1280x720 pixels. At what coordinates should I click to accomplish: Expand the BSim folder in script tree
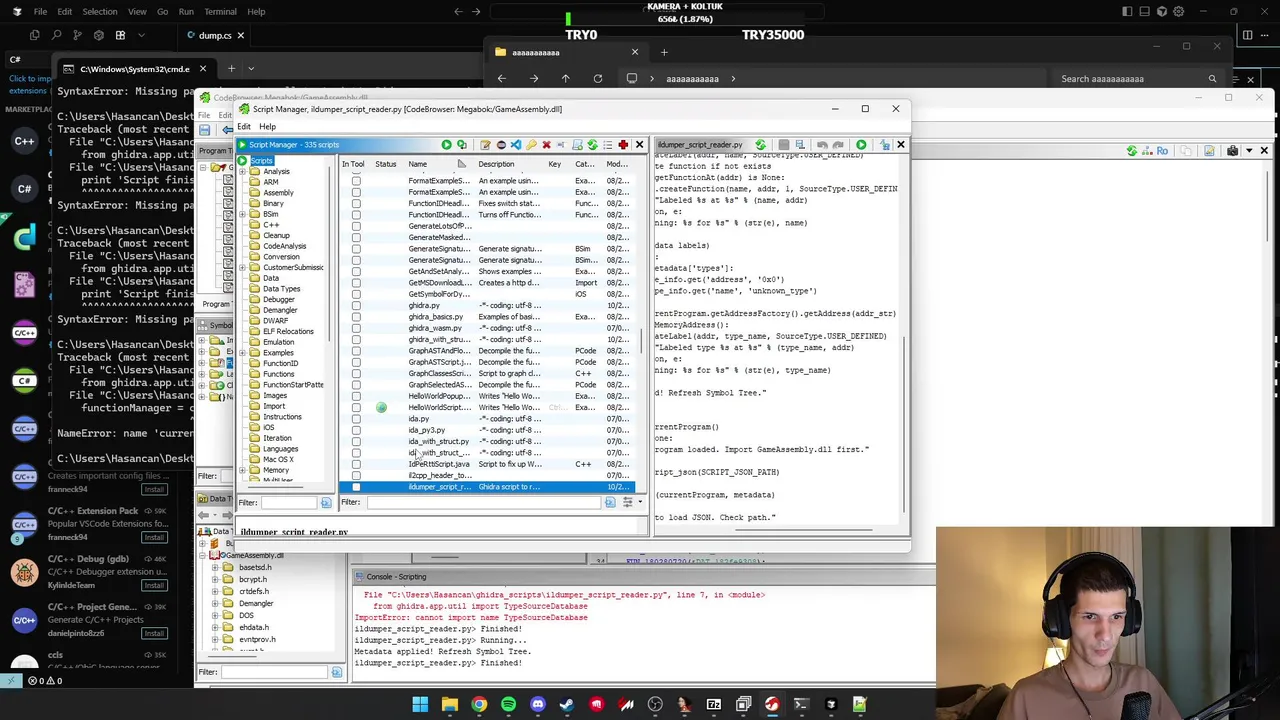242,214
